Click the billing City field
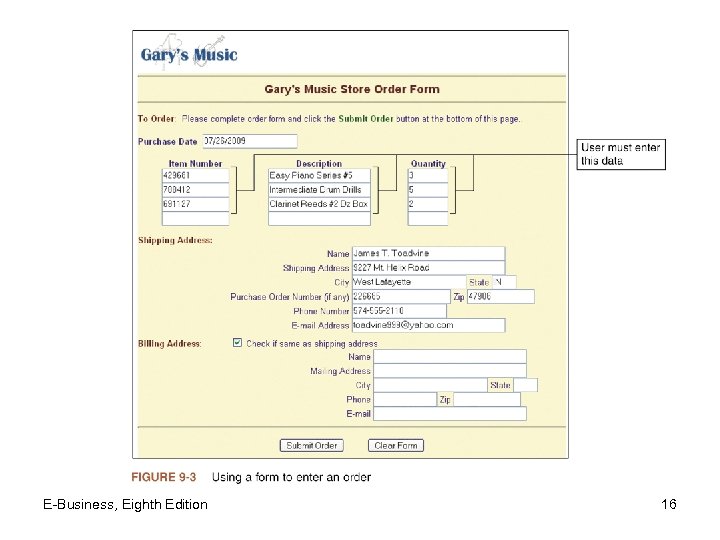 (x=430, y=385)
